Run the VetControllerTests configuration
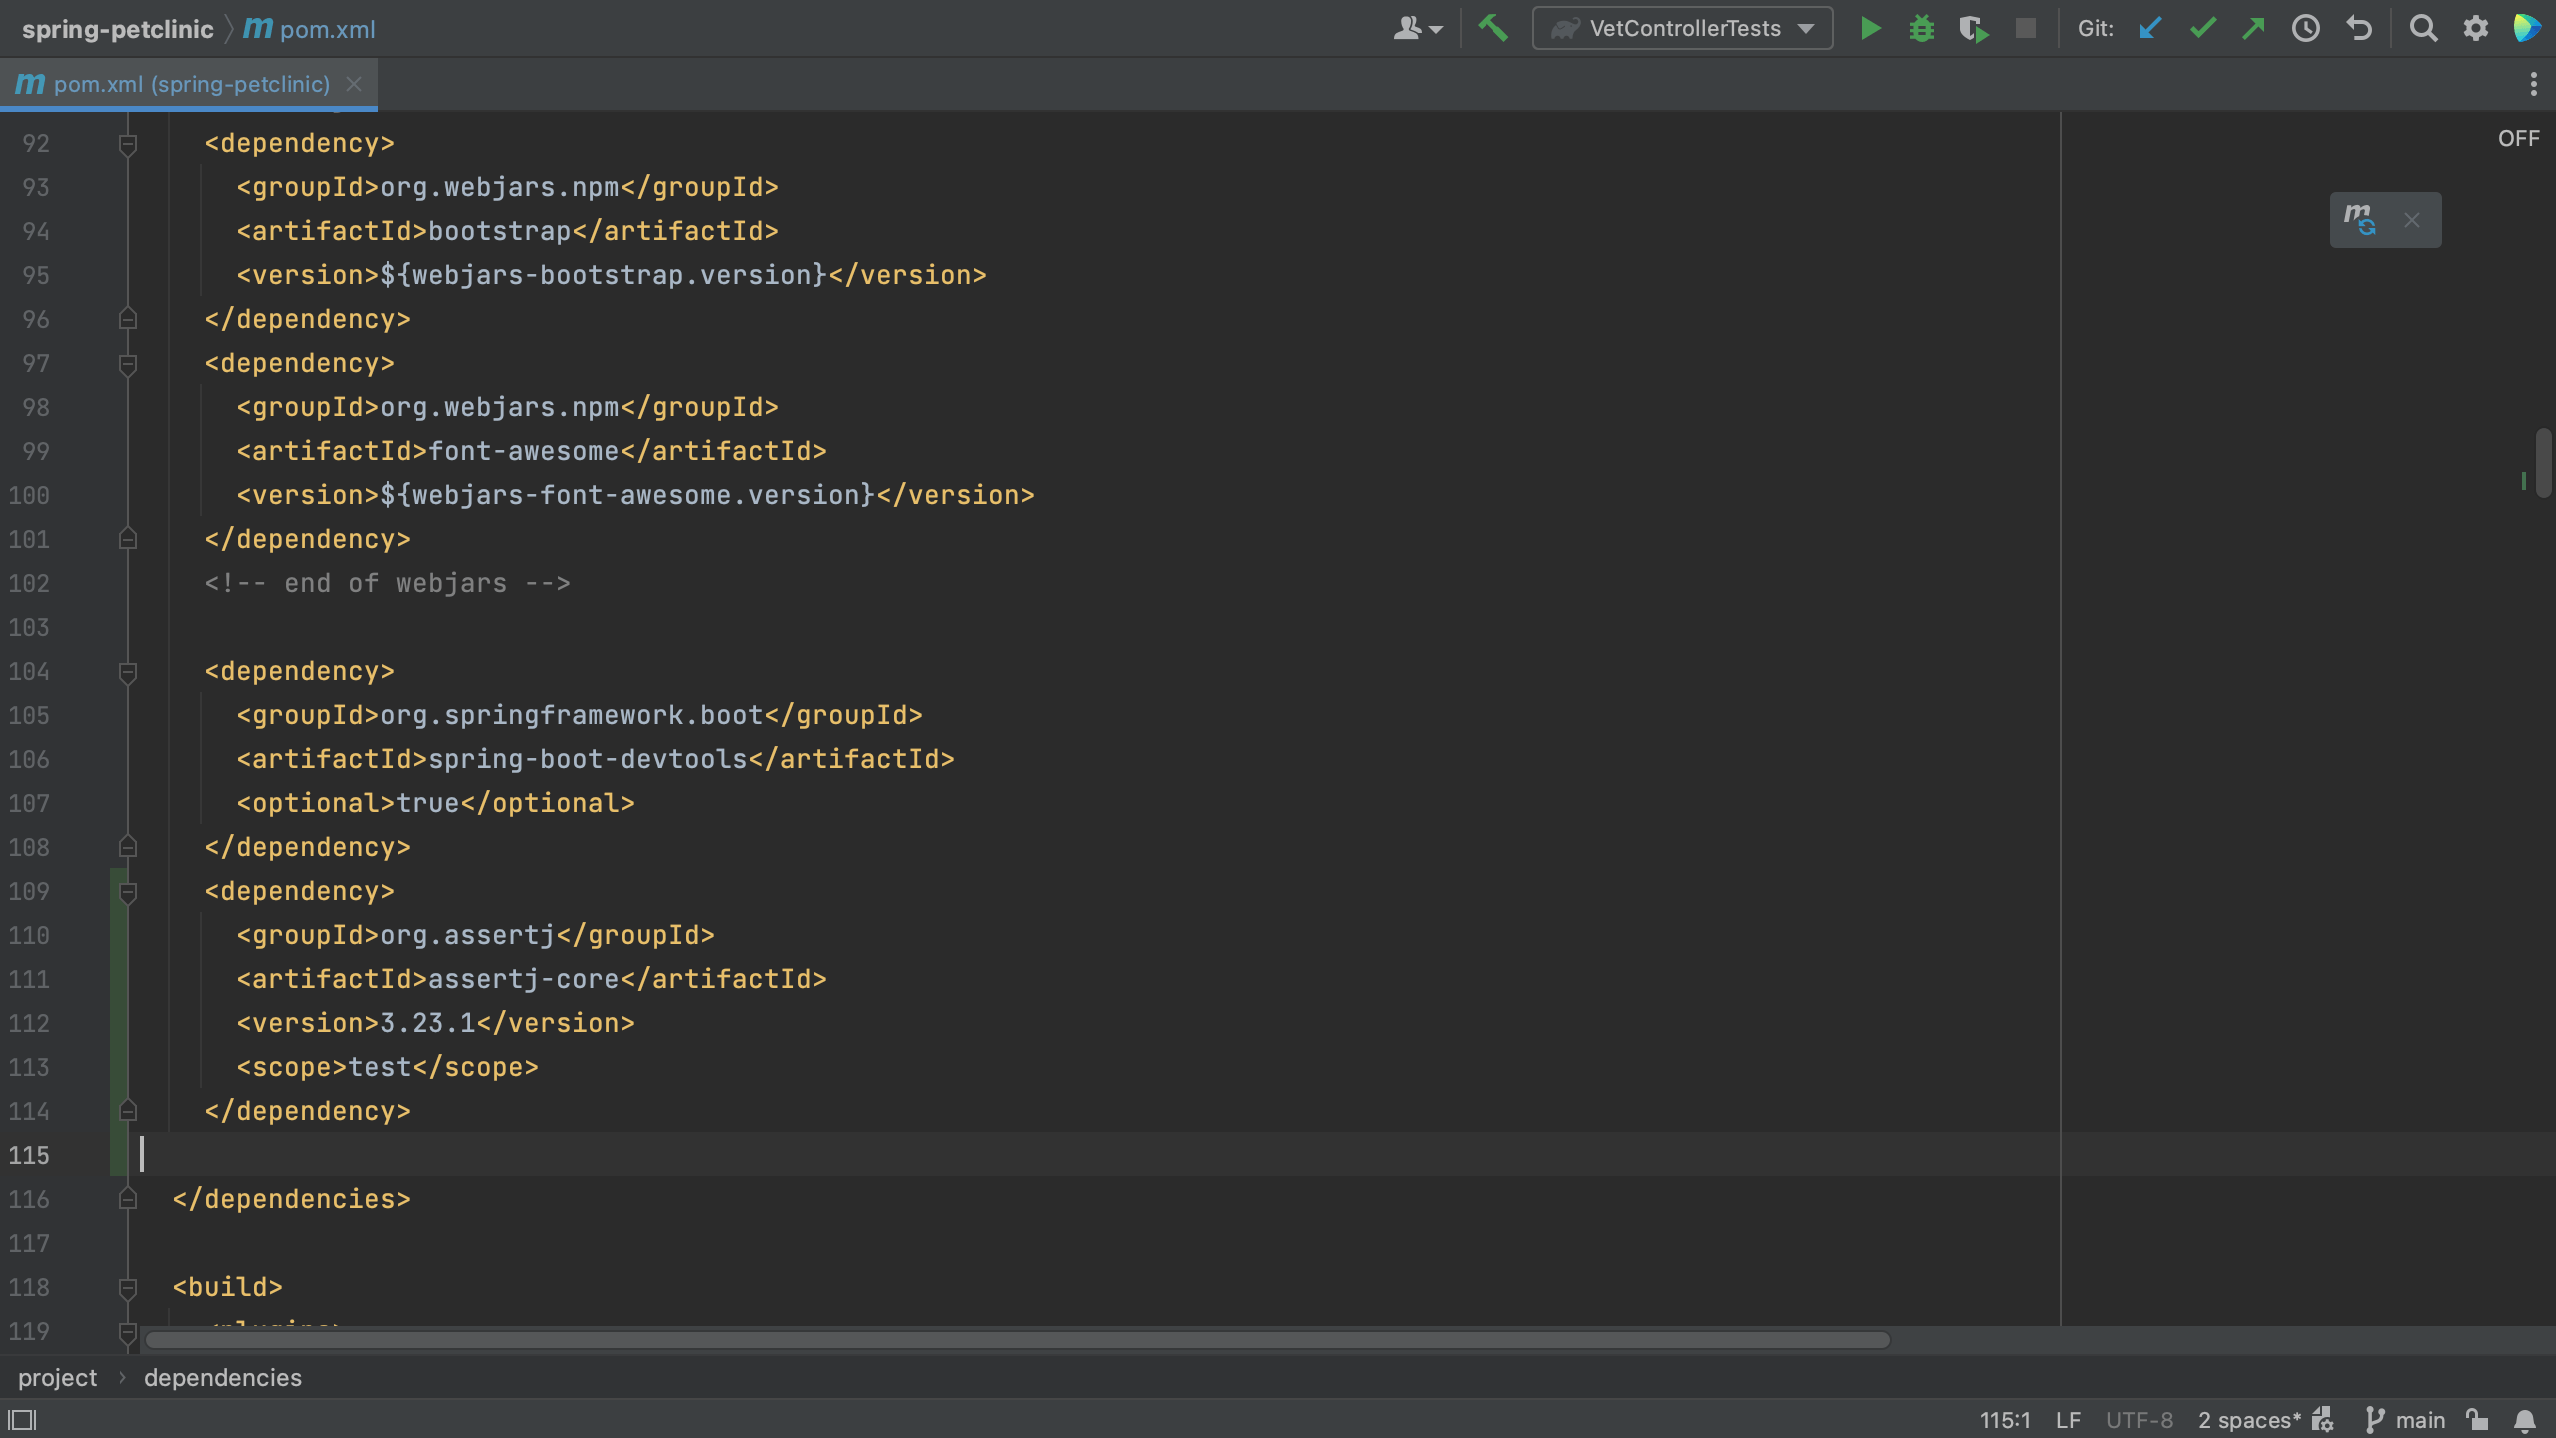 point(1869,28)
